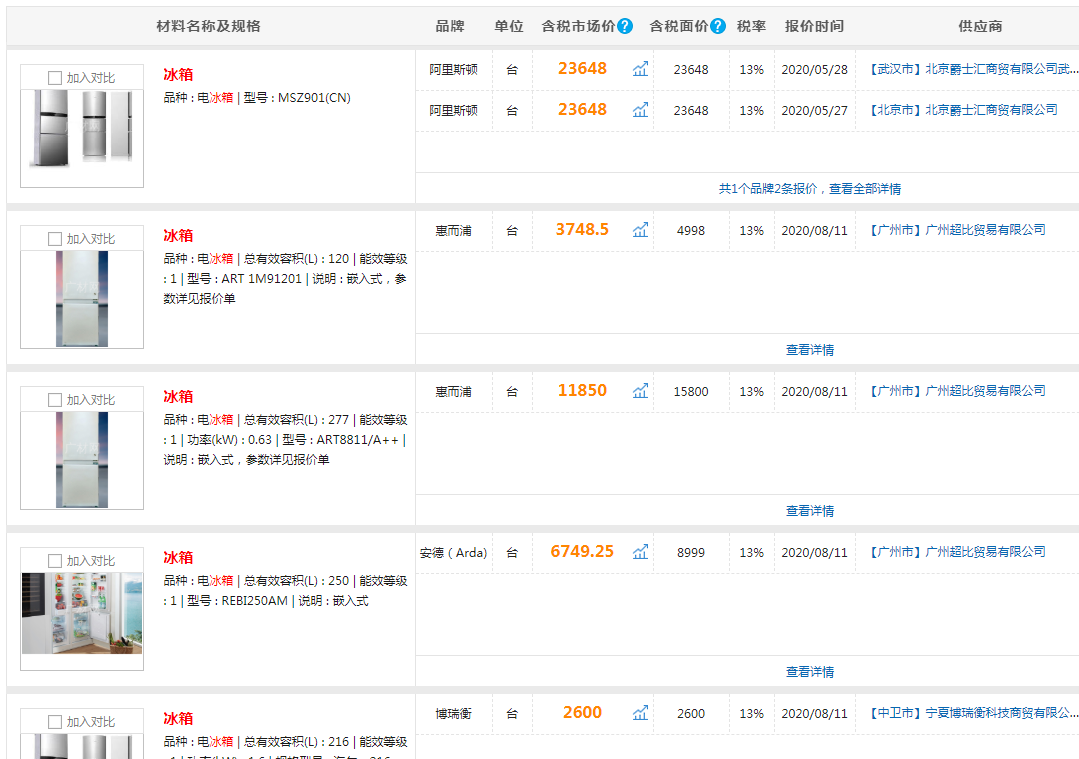Click the 品牌 column header
The height and width of the screenshot is (759, 1079).
[x=450, y=26]
